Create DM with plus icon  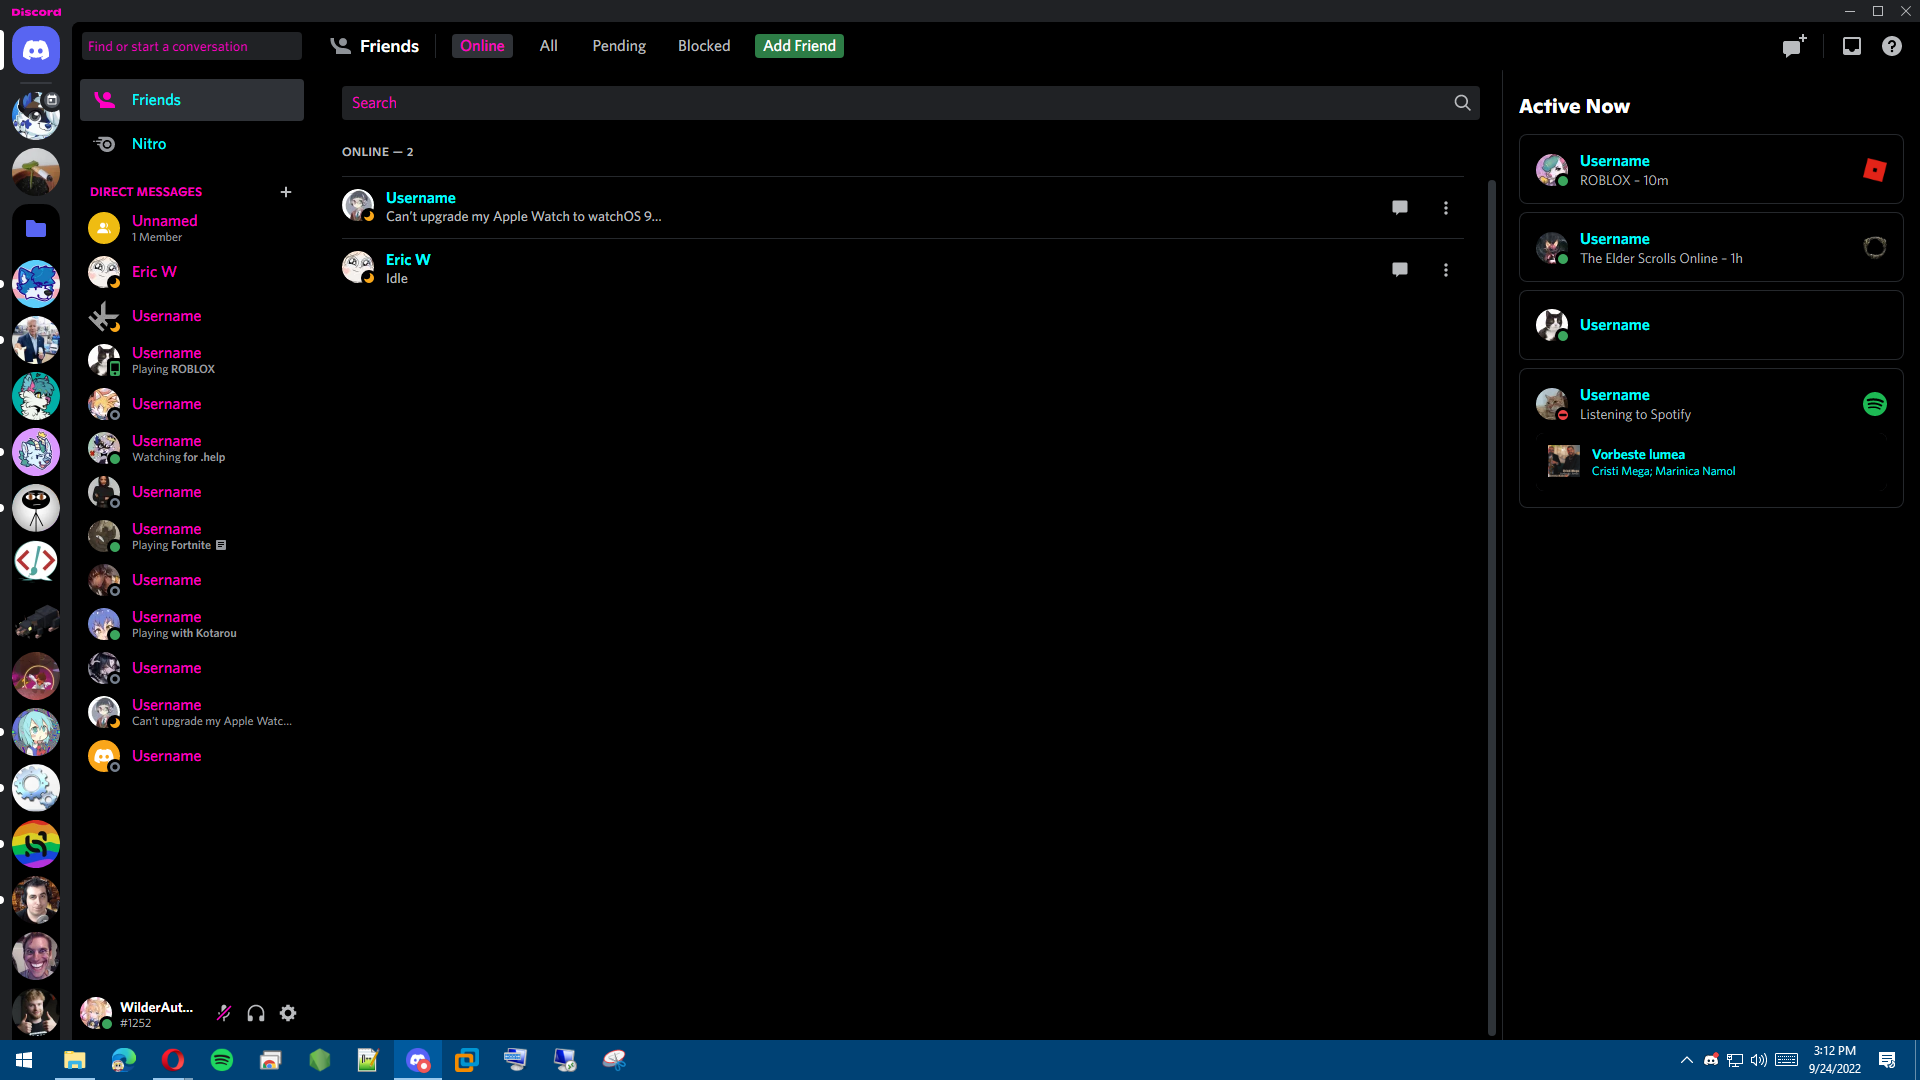286,192
